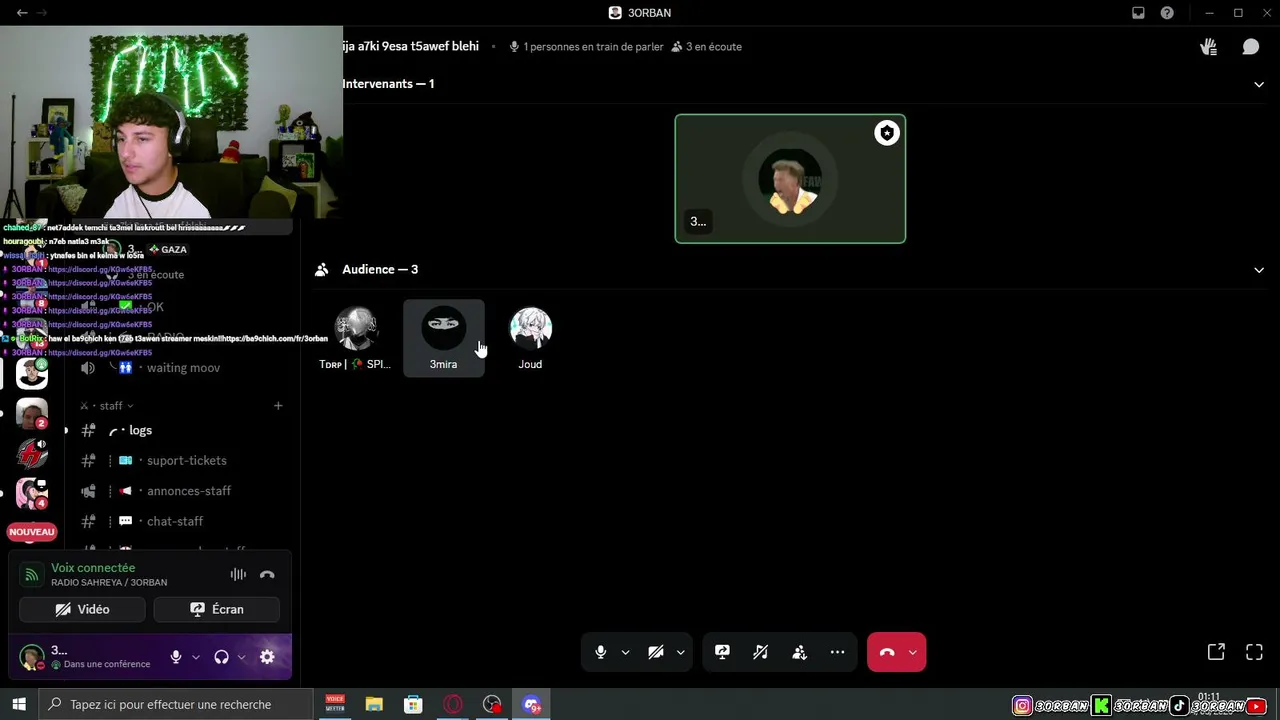Click the moderator badge on speaker tile
The width and height of the screenshot is (1280, 720).
pos(887,133)
